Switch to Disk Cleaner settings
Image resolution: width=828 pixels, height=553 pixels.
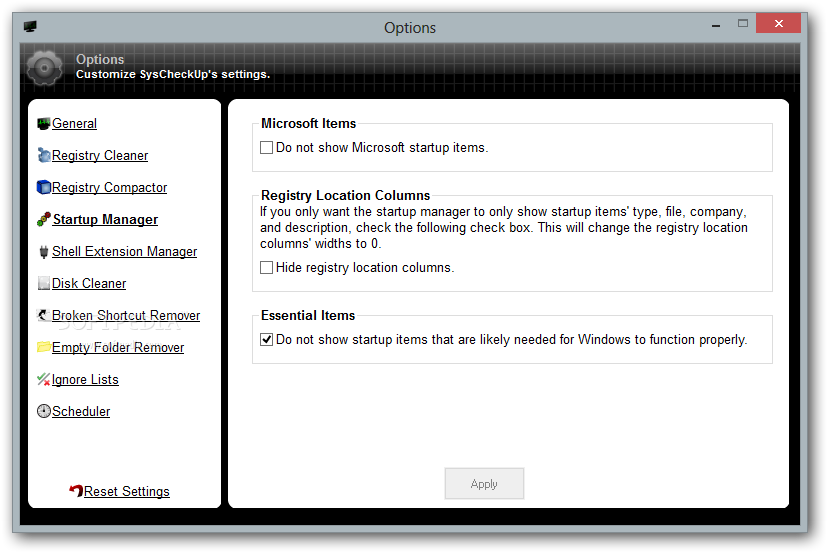(89, 284)
